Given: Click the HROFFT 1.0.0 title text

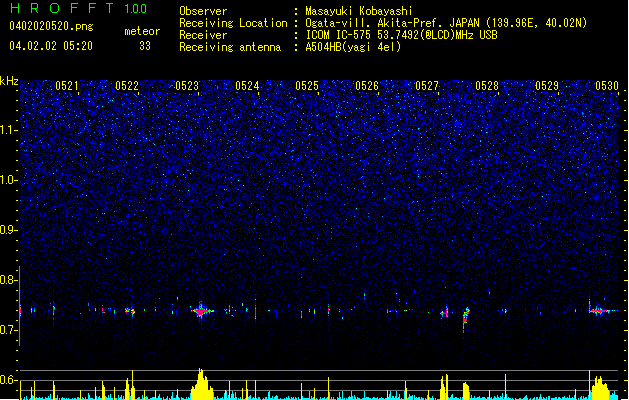Looking at the screenshot, I should [x=79, y=8].
